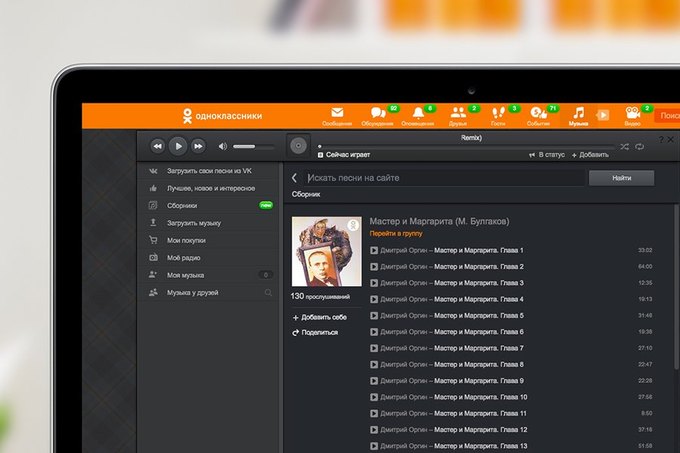Click Добавить себе under the cover
This screenshot has height=453, width=680.
coord(320,317)
